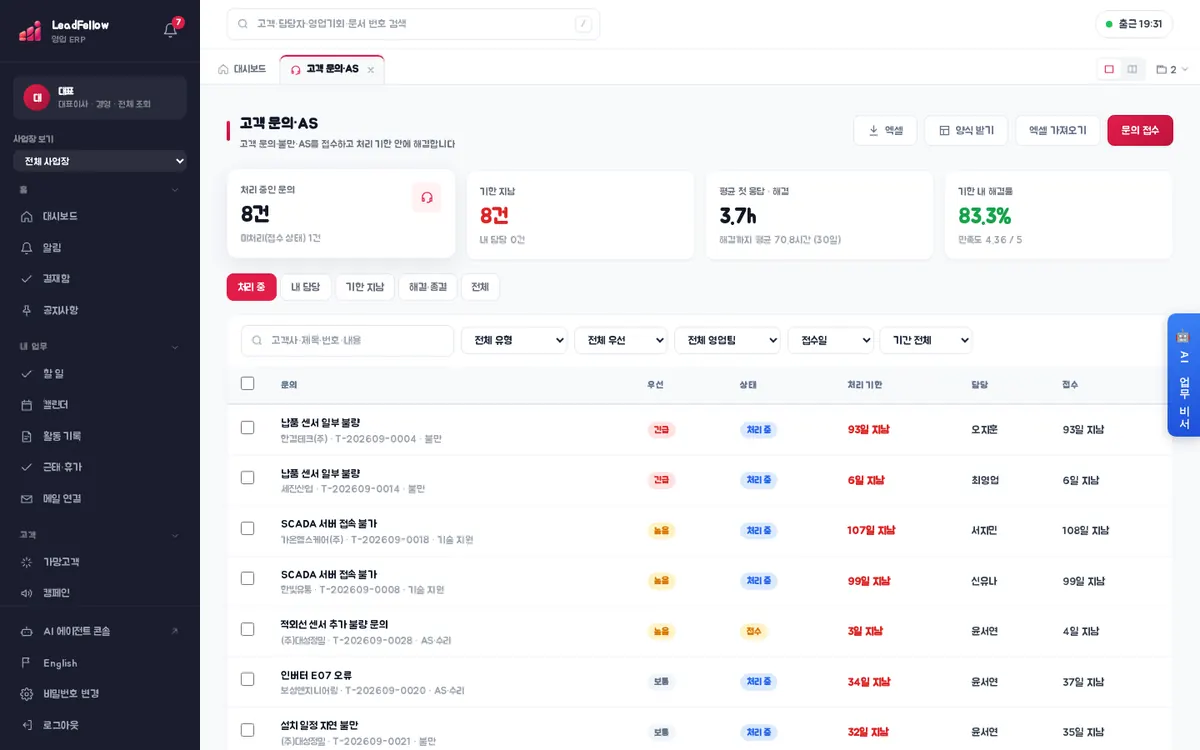This screenshot has width=1200, height=750.
Task: Open the 전체 영업팀 filter dropdown
Action: 727,340
